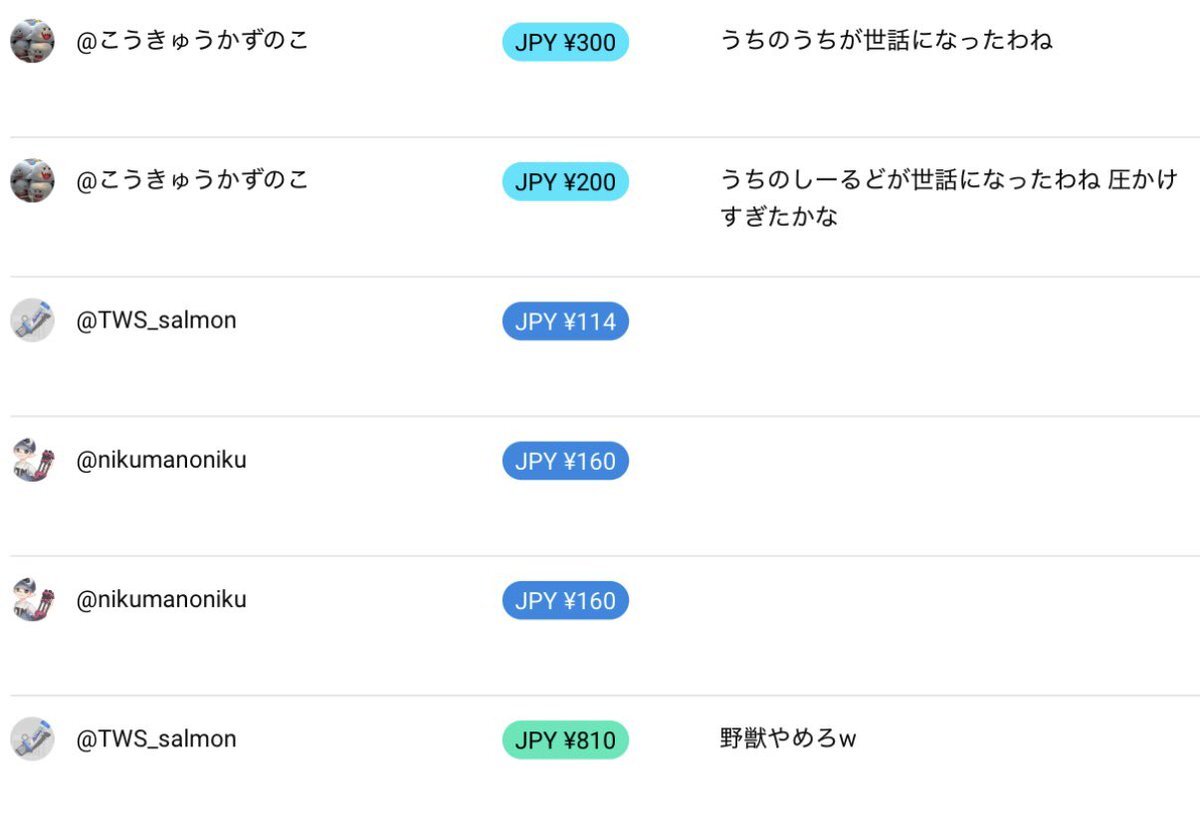The width and height of the screenshot is (1200, 816).
Task: Click the light blue JPY ¥200 badge
Action: click(565, 182)
